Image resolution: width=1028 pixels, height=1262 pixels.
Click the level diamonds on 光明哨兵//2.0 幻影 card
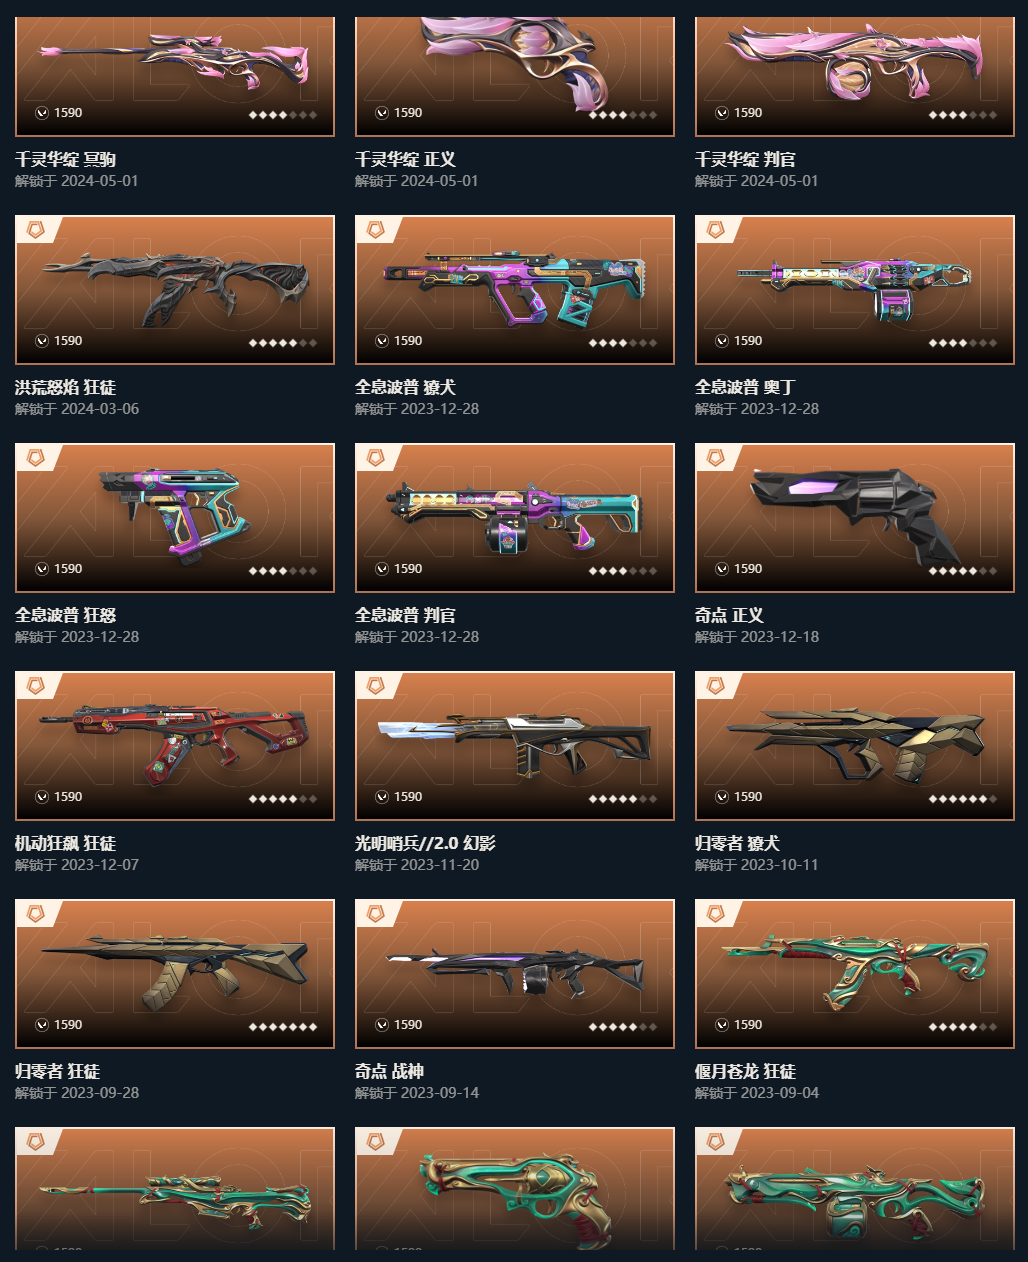(x=623, y=799)
